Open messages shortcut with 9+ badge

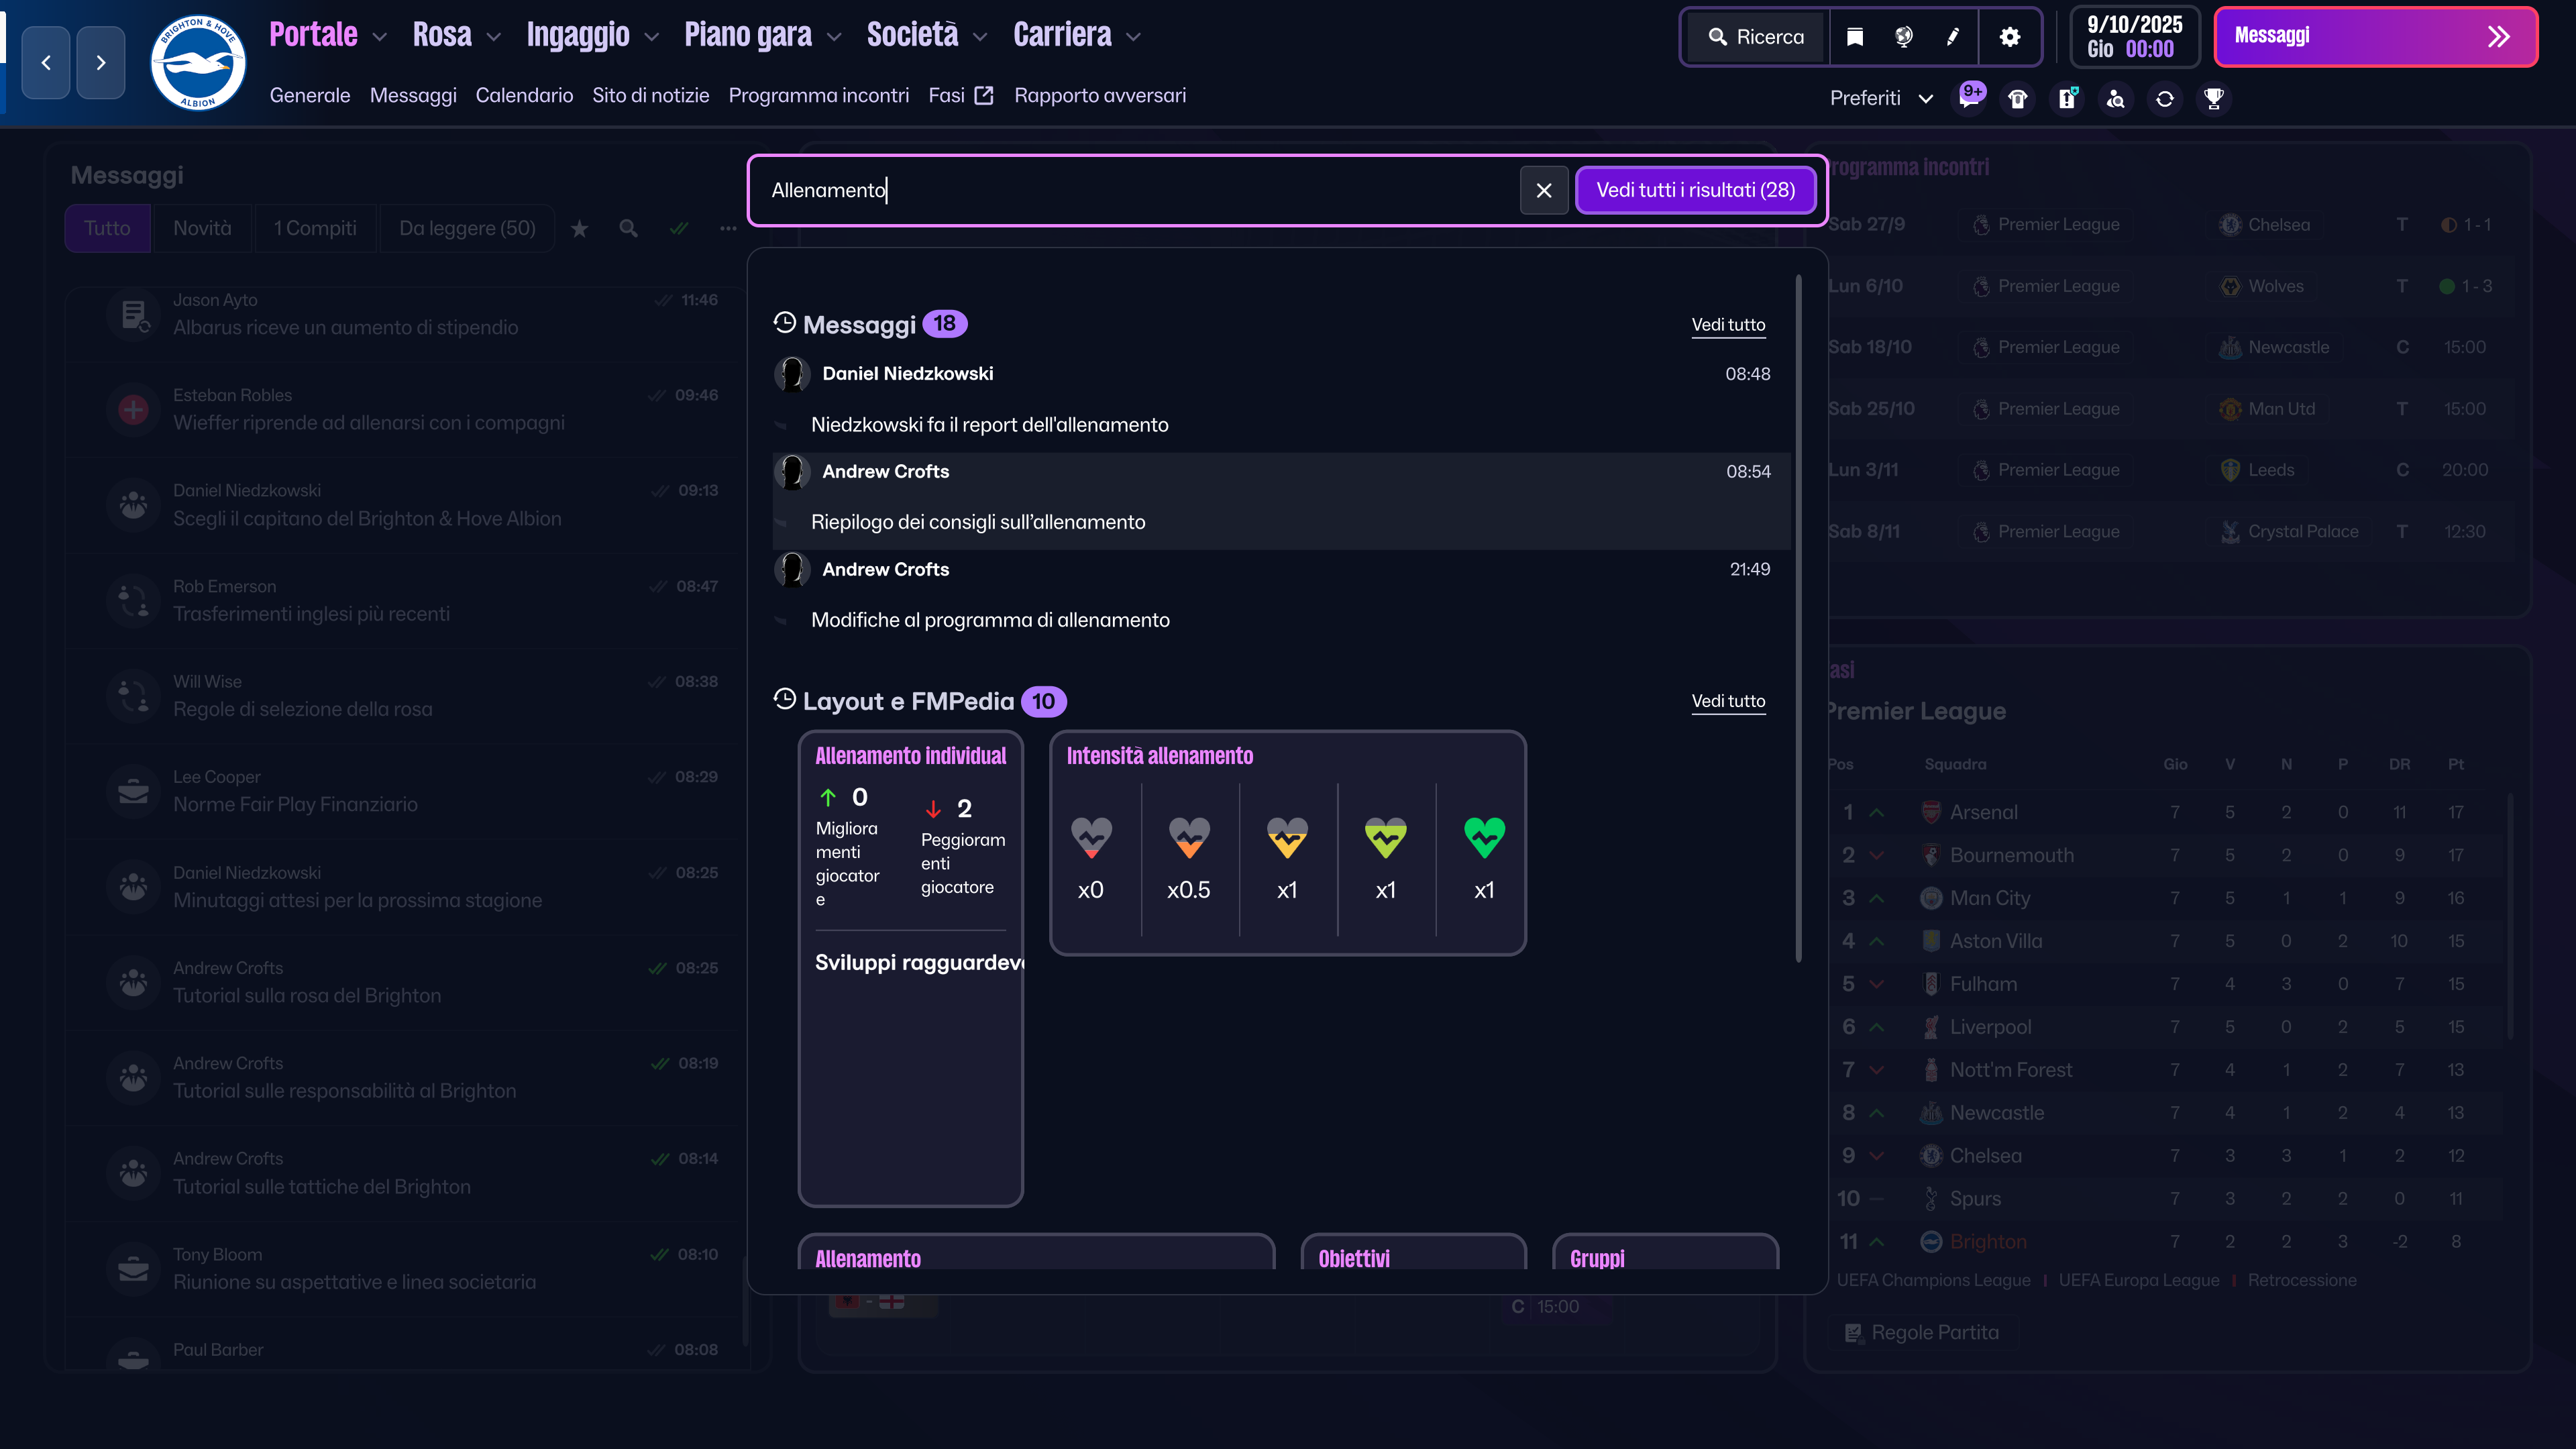click(1969, 98)
